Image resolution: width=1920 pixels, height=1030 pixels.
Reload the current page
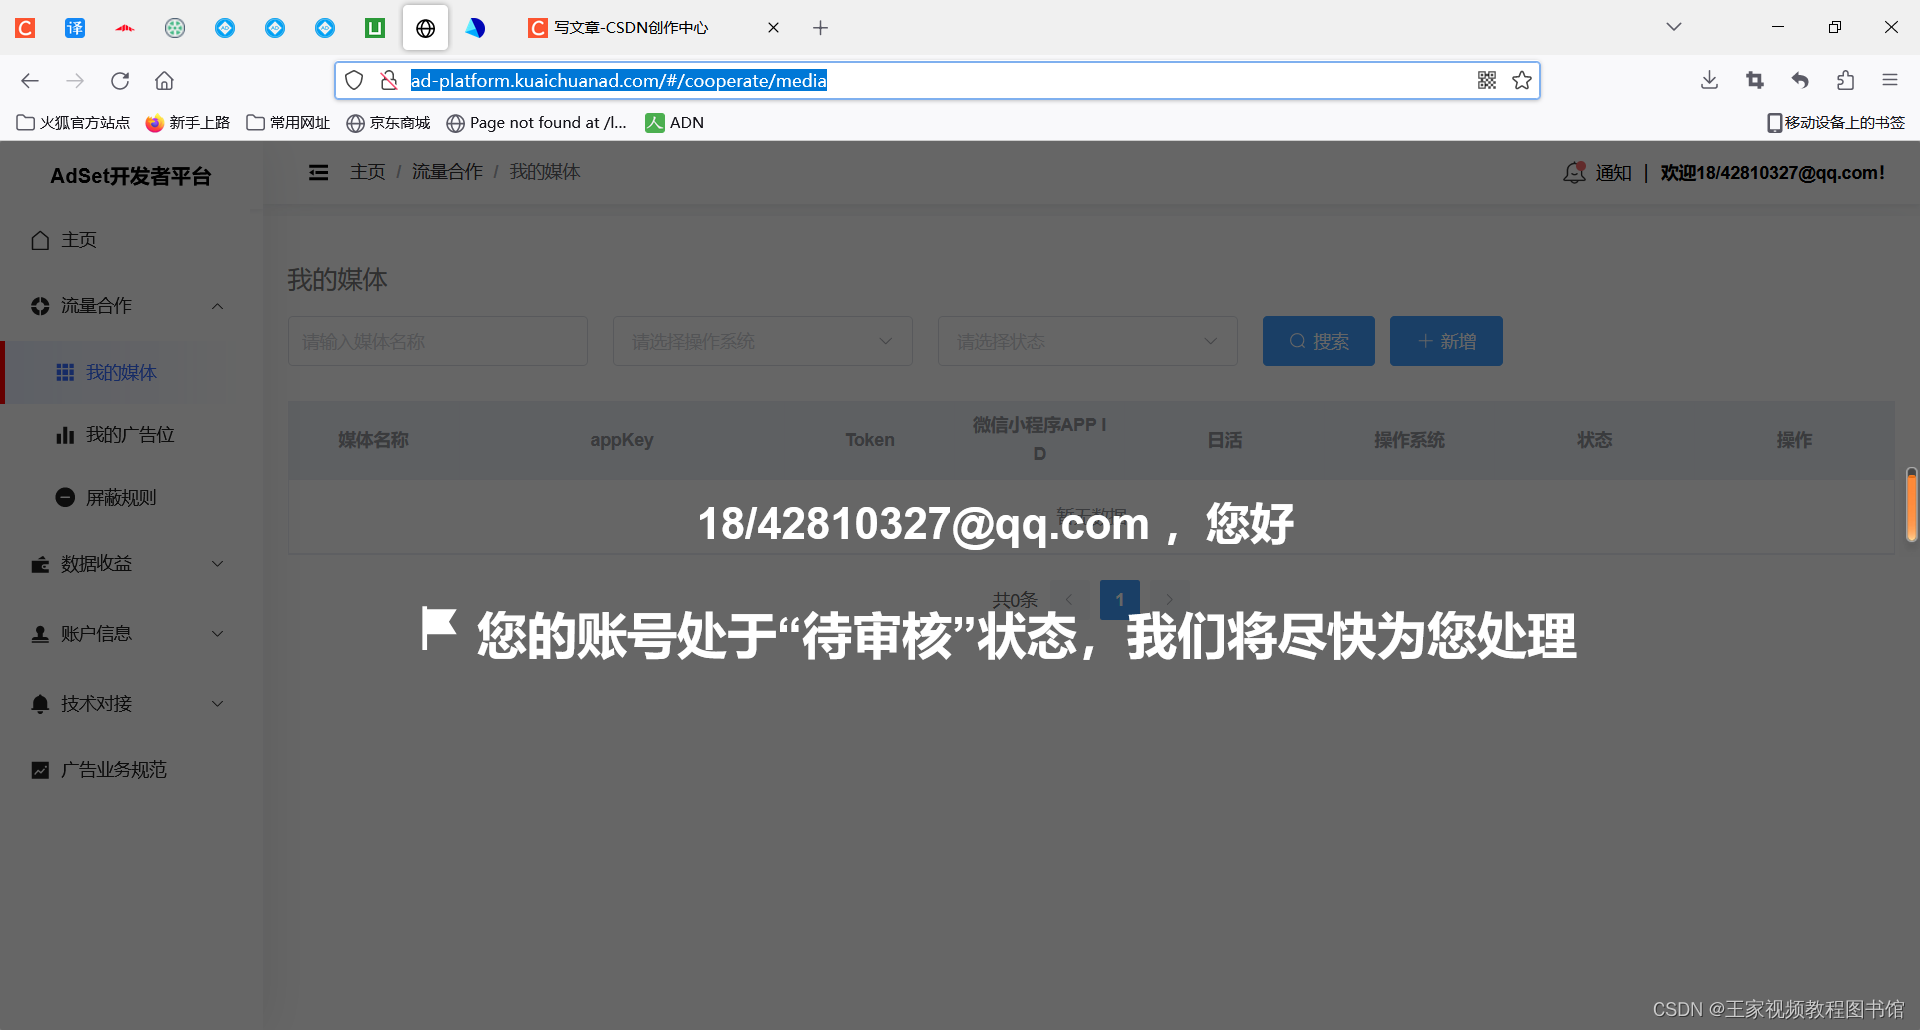pos(120,80)
